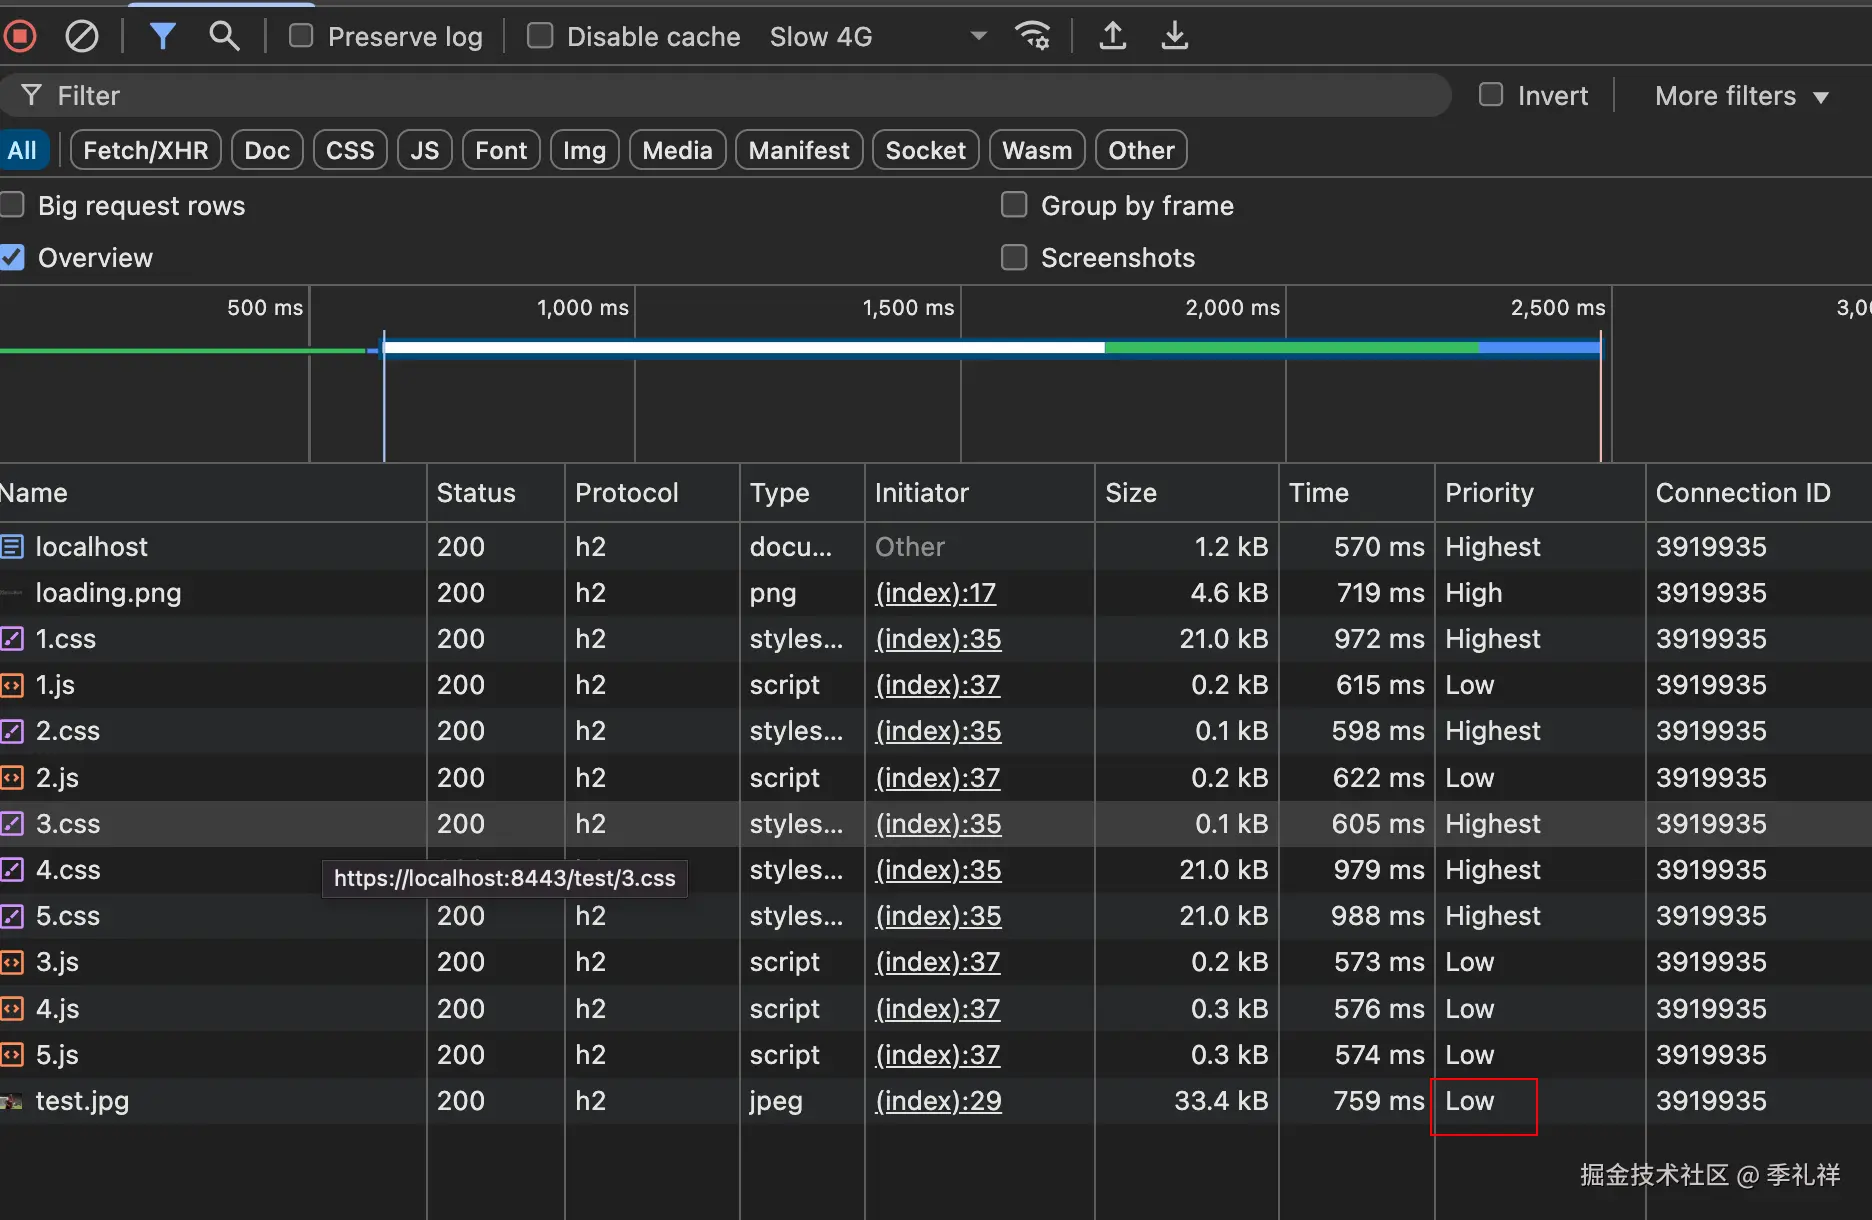
Task: Clear the network log
Action: point(81,37)
